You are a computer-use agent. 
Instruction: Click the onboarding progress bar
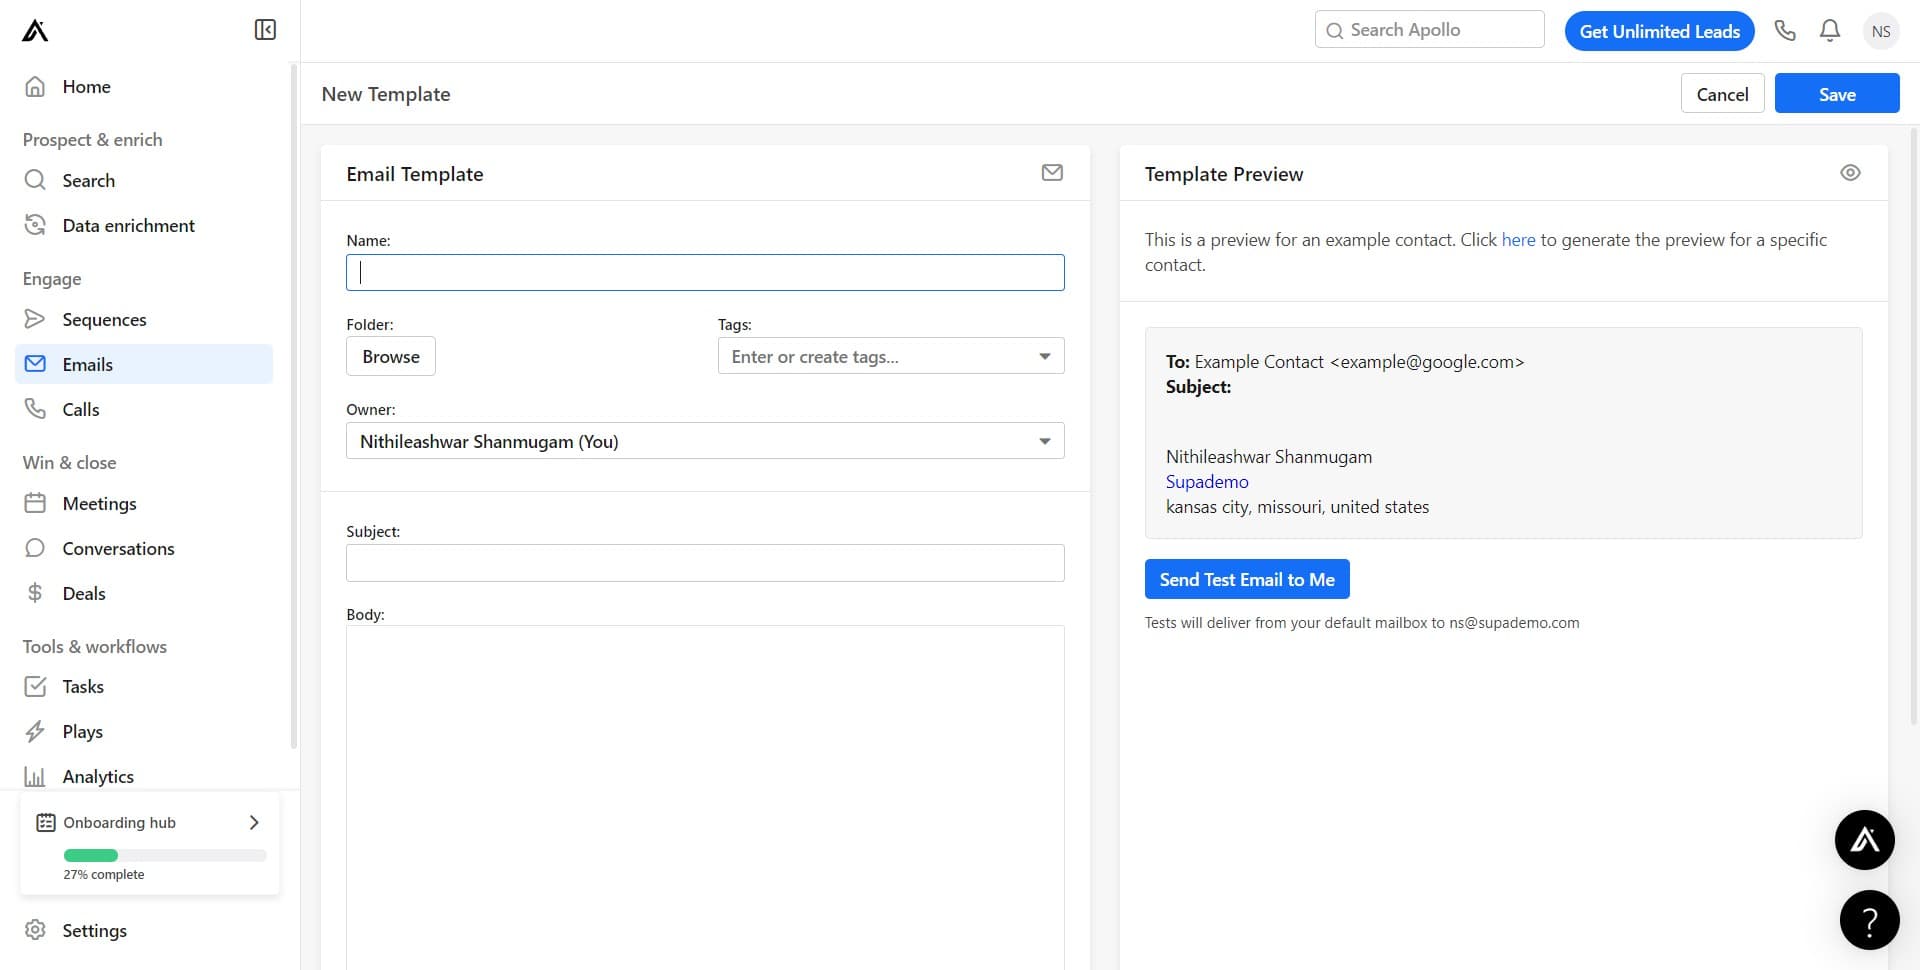[164, 855]
